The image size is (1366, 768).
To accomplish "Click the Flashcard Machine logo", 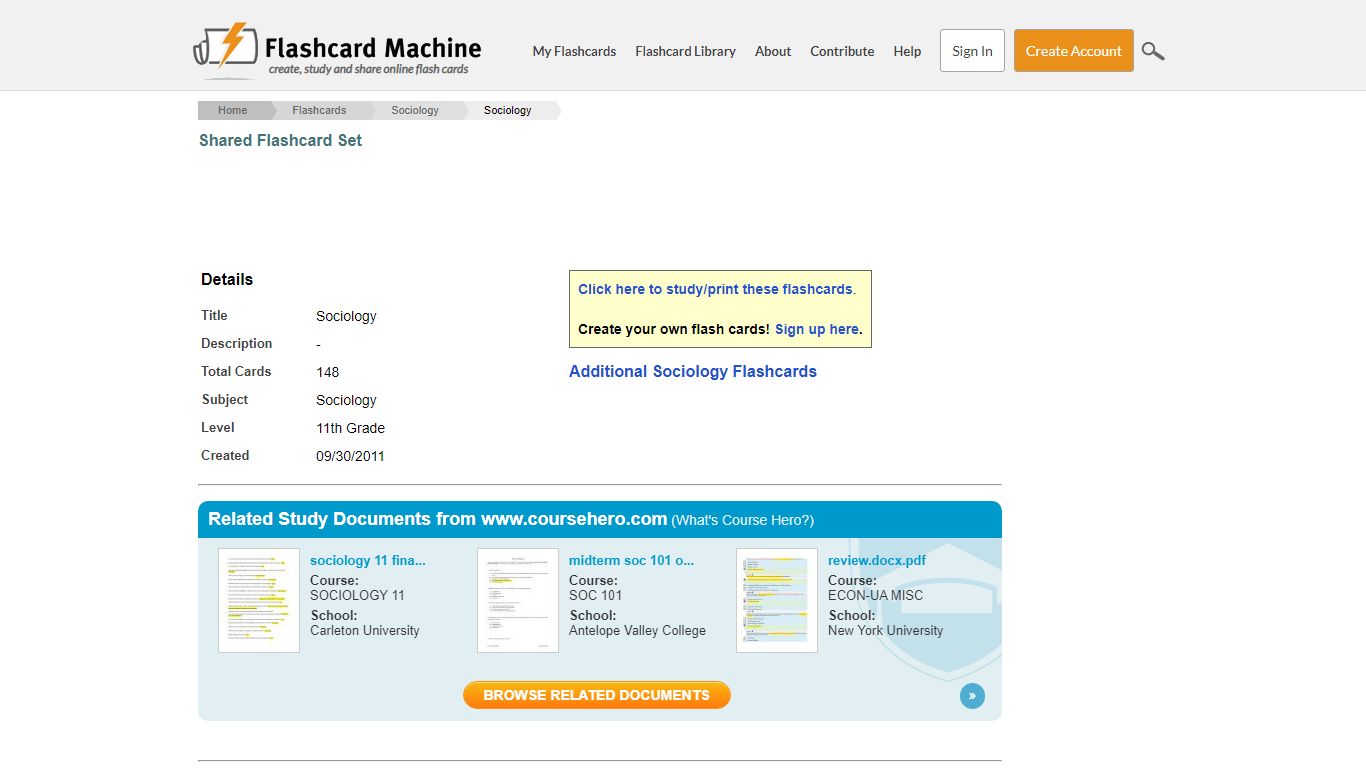I will pos(337,50).
